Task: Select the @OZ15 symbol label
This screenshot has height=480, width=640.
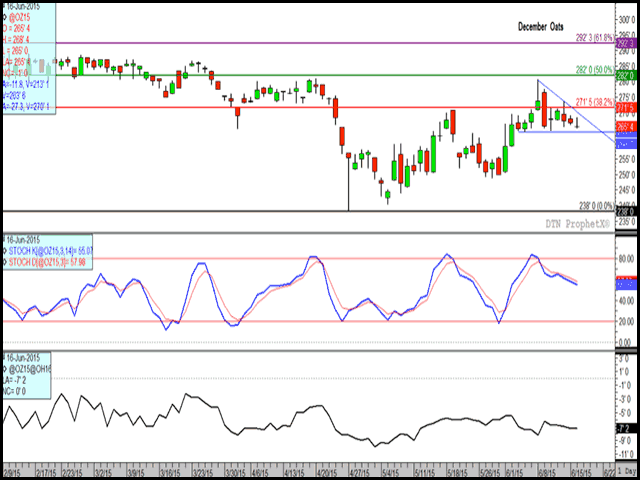Action: (x=20, y=18)
